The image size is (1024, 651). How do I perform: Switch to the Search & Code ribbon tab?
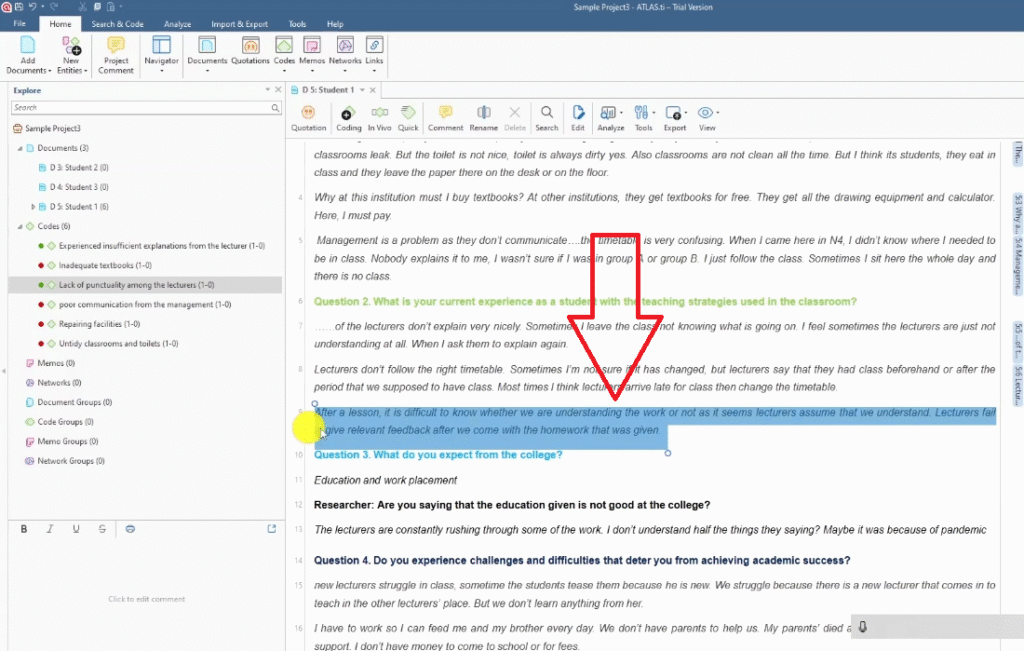[117, 23]
